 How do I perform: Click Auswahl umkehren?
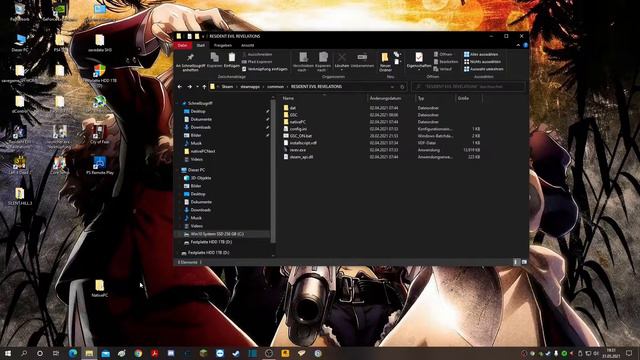point(484,69)
